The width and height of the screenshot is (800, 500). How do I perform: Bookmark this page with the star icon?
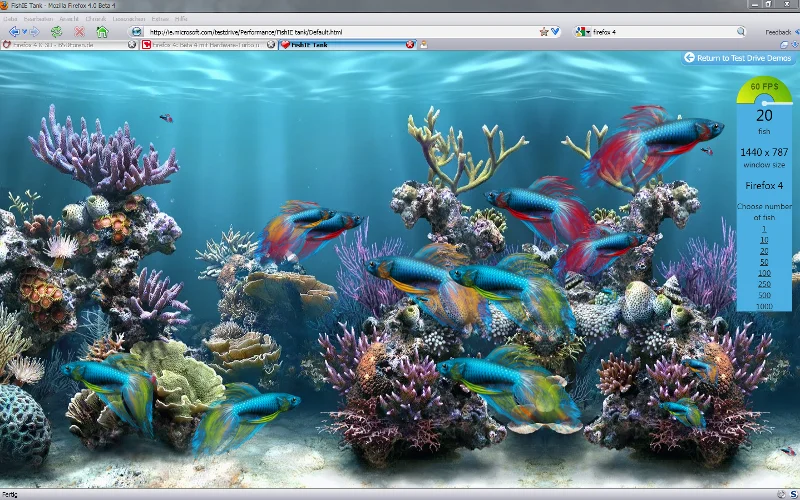(x=543, y=32)
